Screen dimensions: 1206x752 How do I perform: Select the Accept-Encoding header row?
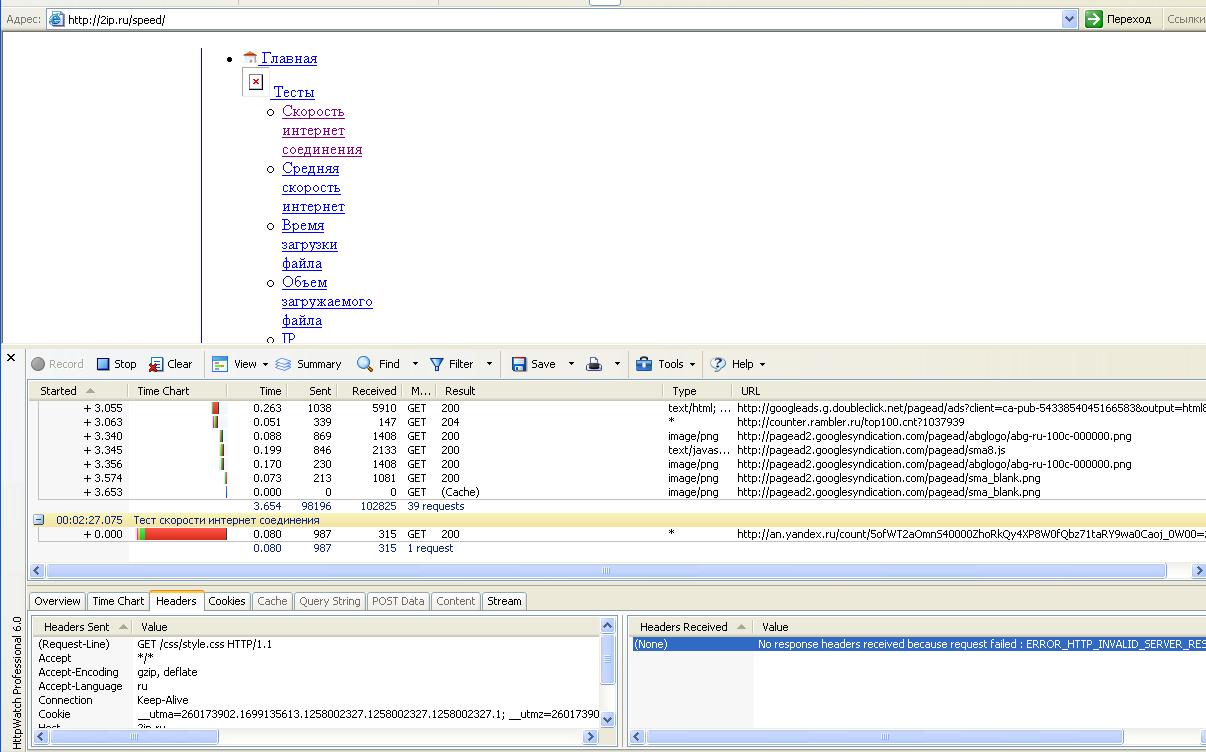(x=316, y=672)
